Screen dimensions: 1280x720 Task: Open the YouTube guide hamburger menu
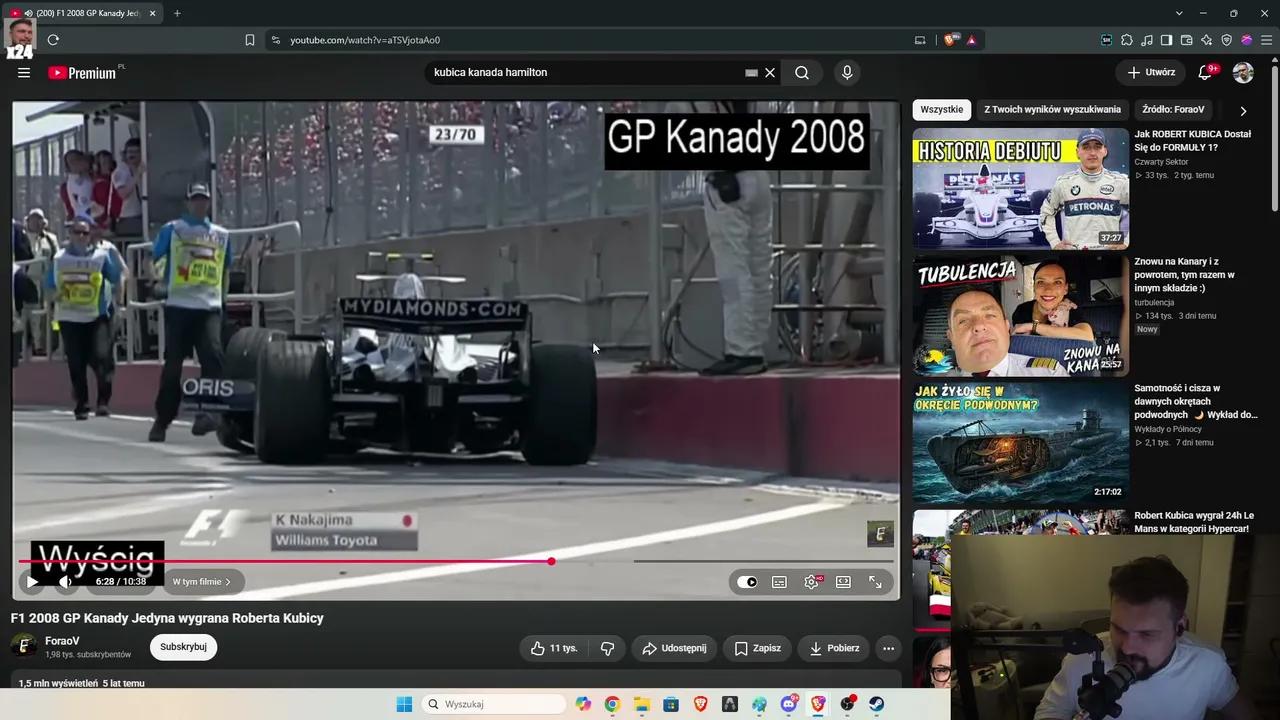[x=24, y=72]
